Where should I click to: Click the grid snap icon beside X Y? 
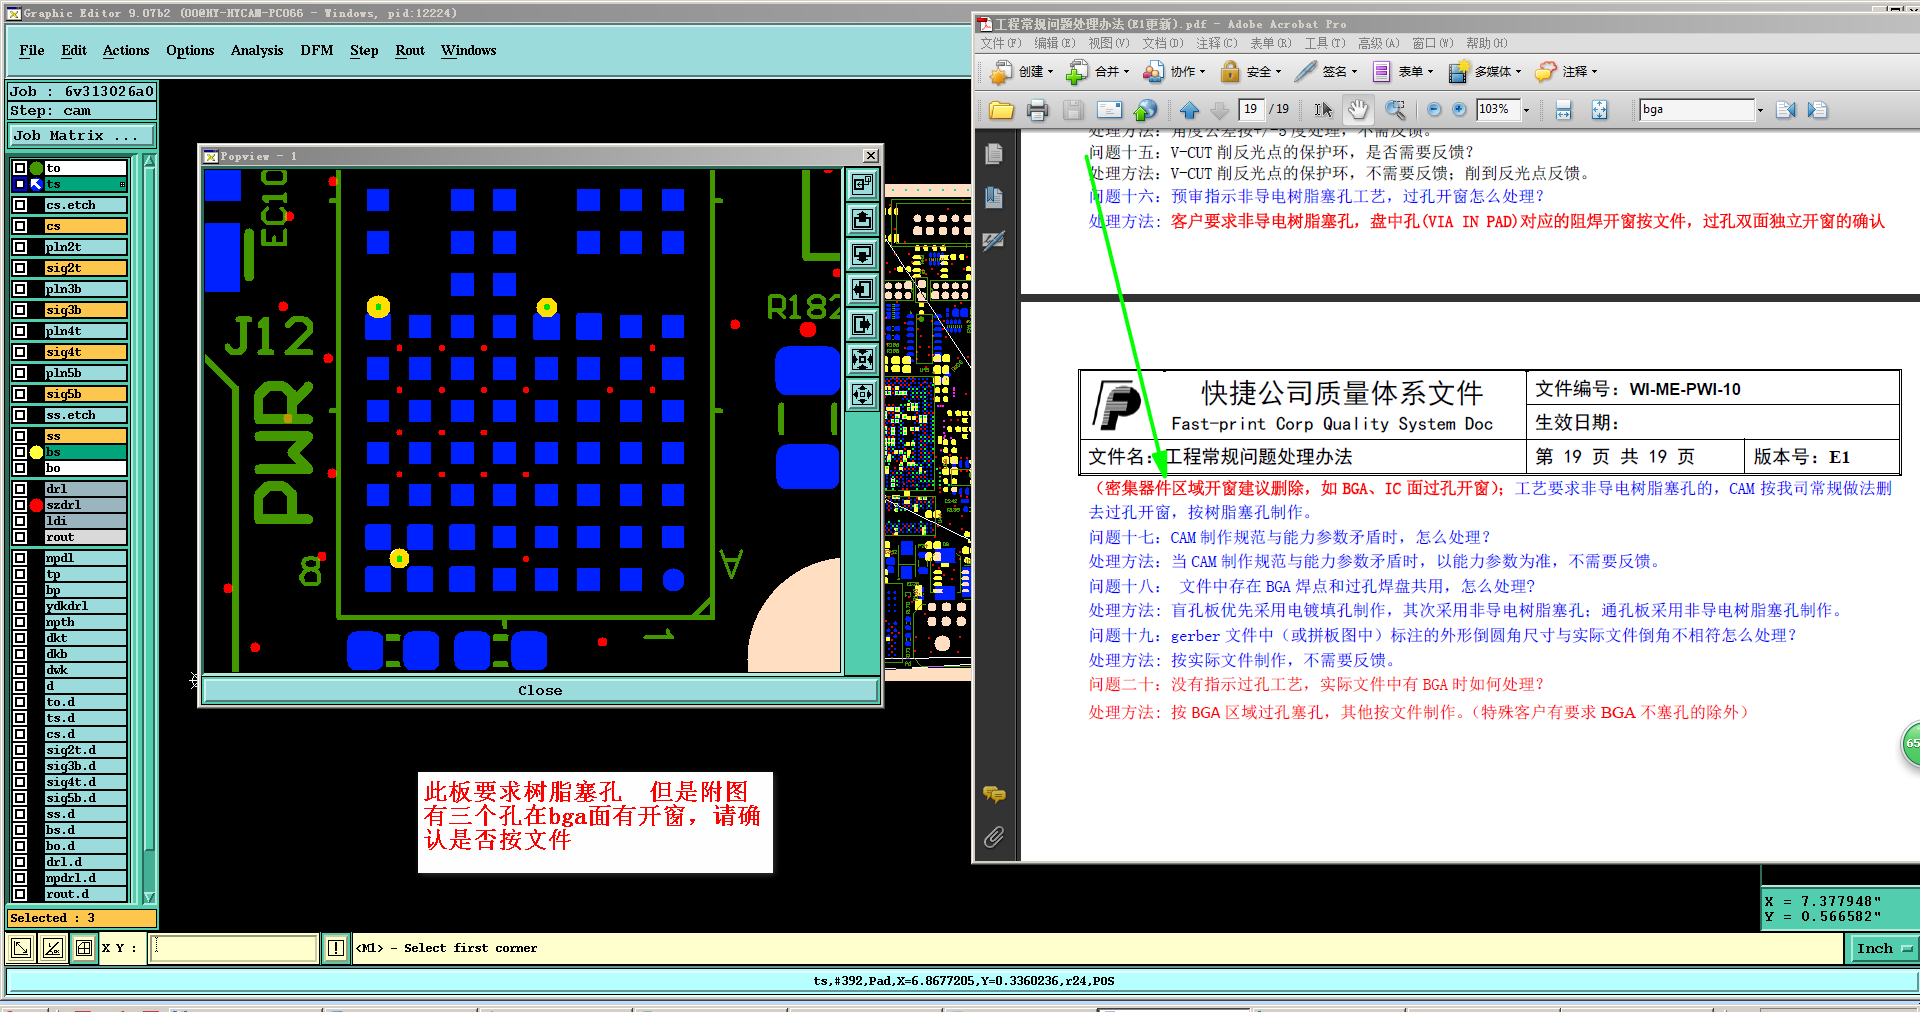click(x=84, y=948)
